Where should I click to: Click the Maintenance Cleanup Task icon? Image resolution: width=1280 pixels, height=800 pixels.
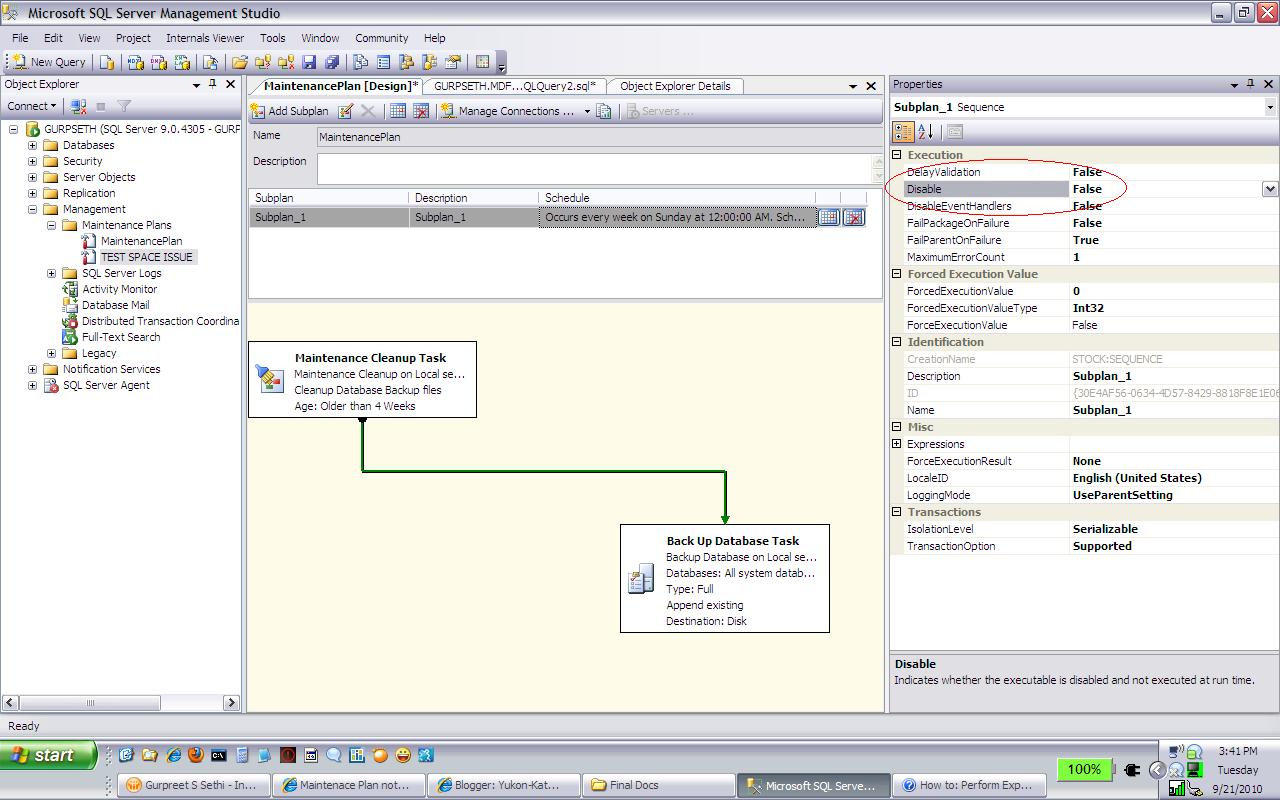coord(270,378)
